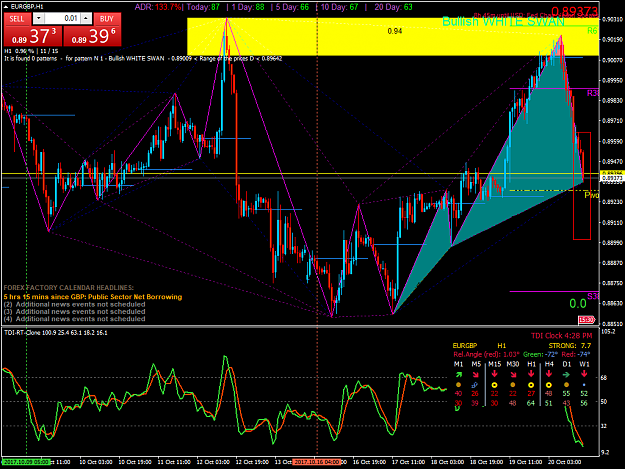Click the W1 small blue dot
The height and width of the screenshot is (469, 625).
pos(584,385)
